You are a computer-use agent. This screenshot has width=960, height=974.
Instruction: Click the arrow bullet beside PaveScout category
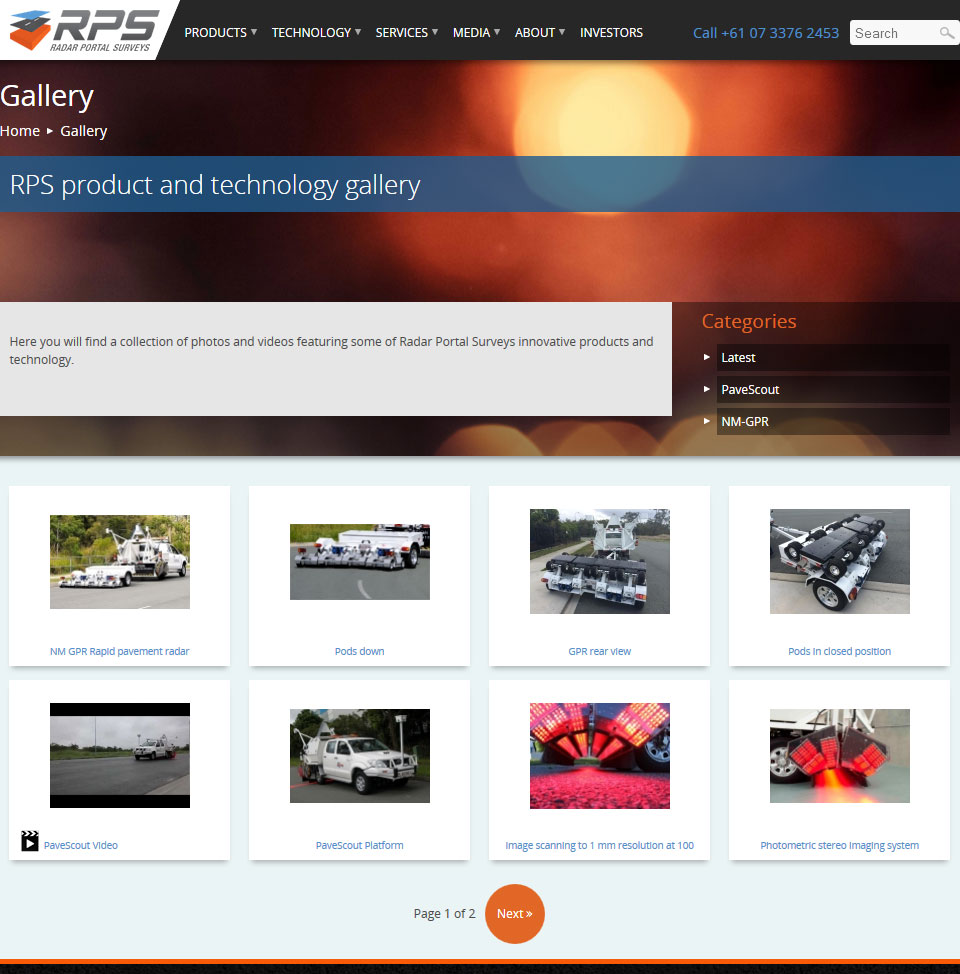[706, 389]
